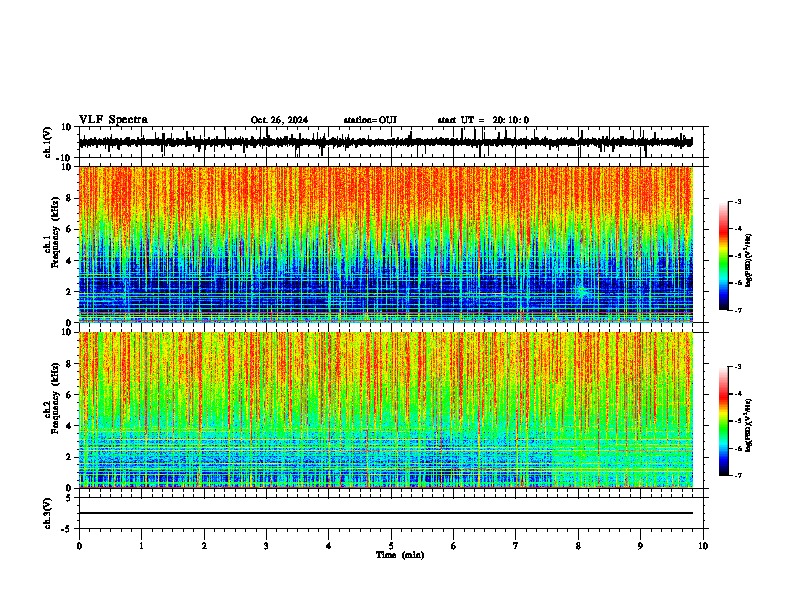Screen dimensions: 792x612
Task: Click the "6" kHz tick on ch.2 frequency axis
Action: point(70,395)
